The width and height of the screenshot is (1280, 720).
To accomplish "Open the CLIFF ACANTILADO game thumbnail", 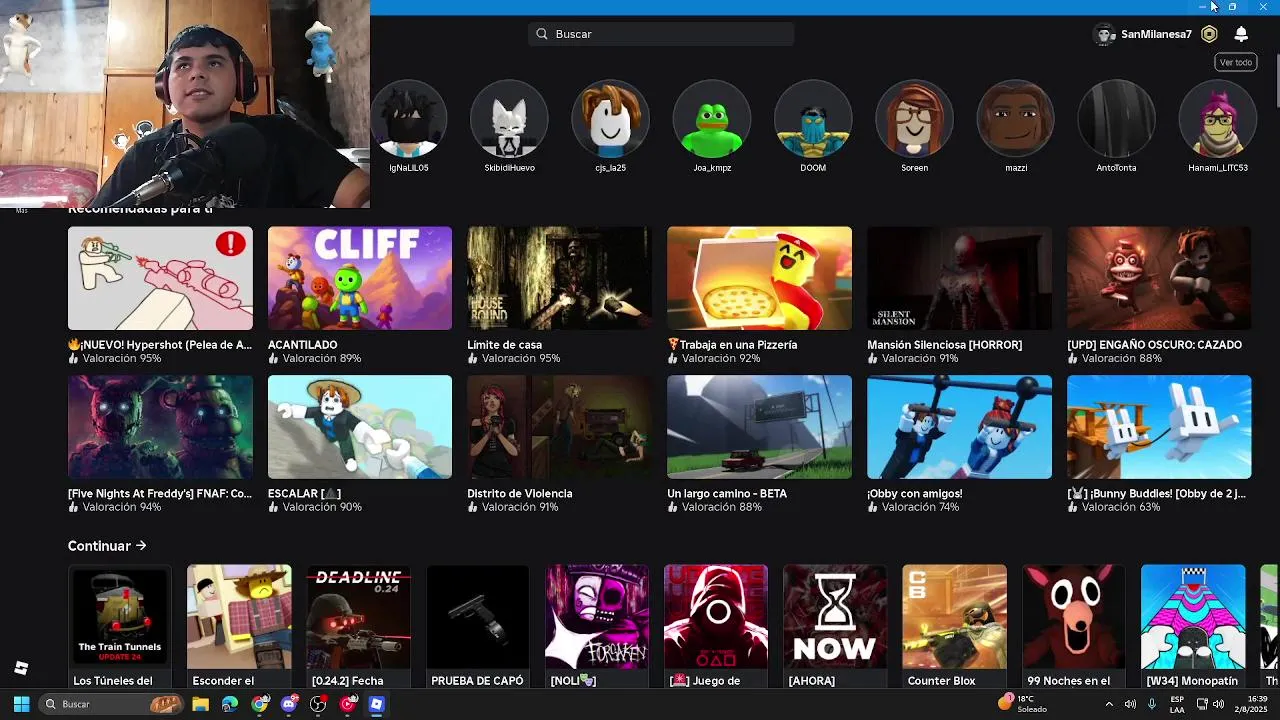I will (x=360, y=278).
